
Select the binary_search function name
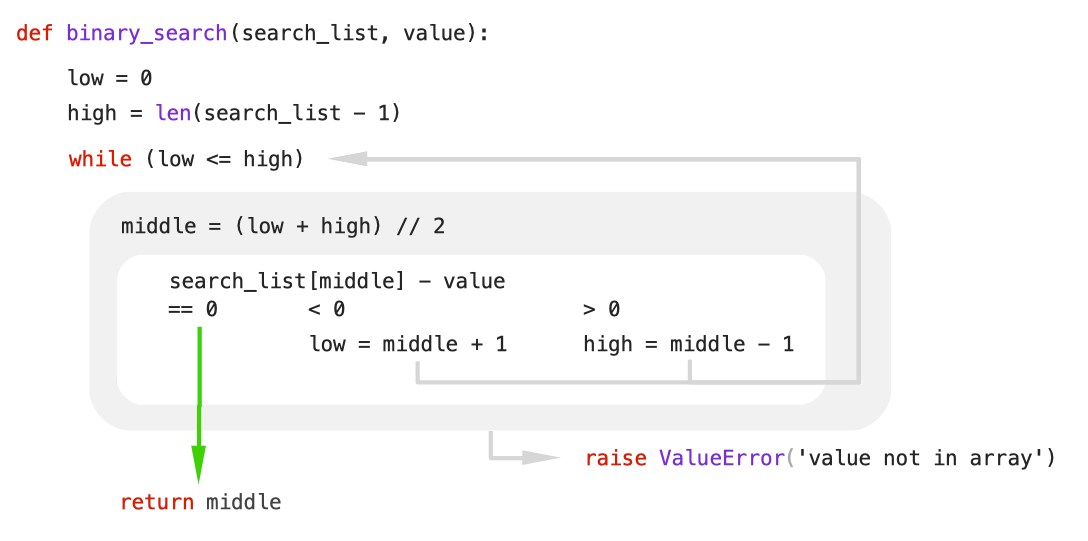pos(146,34)
